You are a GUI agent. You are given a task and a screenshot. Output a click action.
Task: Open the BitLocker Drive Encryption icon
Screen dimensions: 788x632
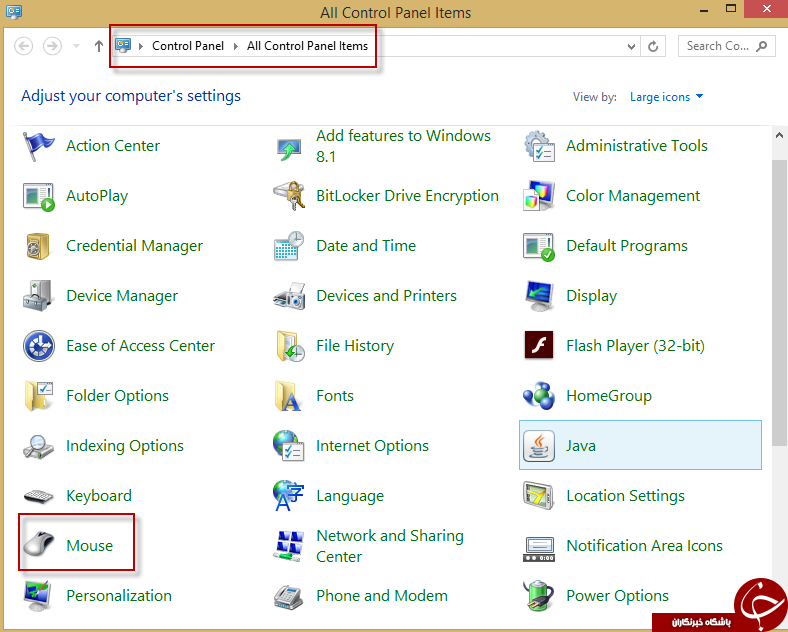tap(289, 195)
